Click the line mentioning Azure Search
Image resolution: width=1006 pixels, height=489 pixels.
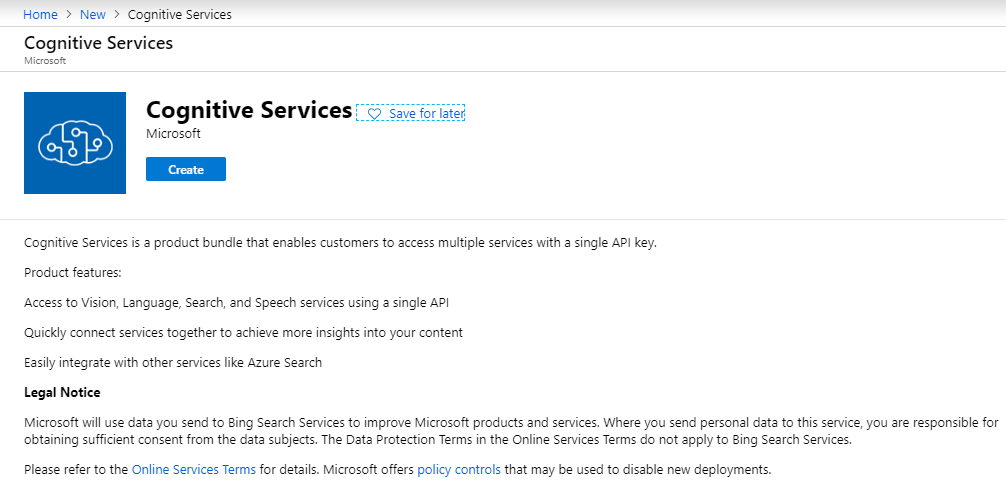[173, 362]
